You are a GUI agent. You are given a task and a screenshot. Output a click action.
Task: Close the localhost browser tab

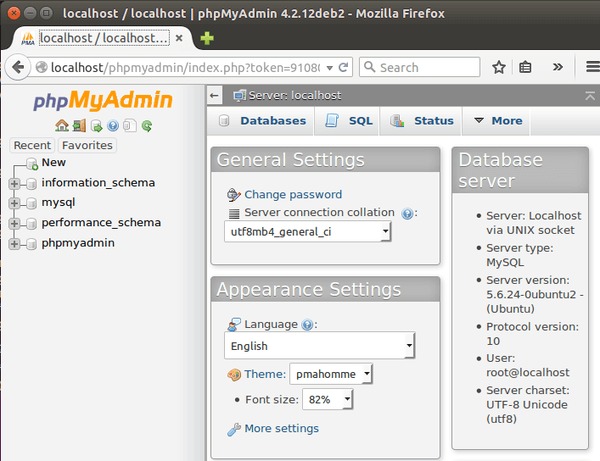coord(179,38)
